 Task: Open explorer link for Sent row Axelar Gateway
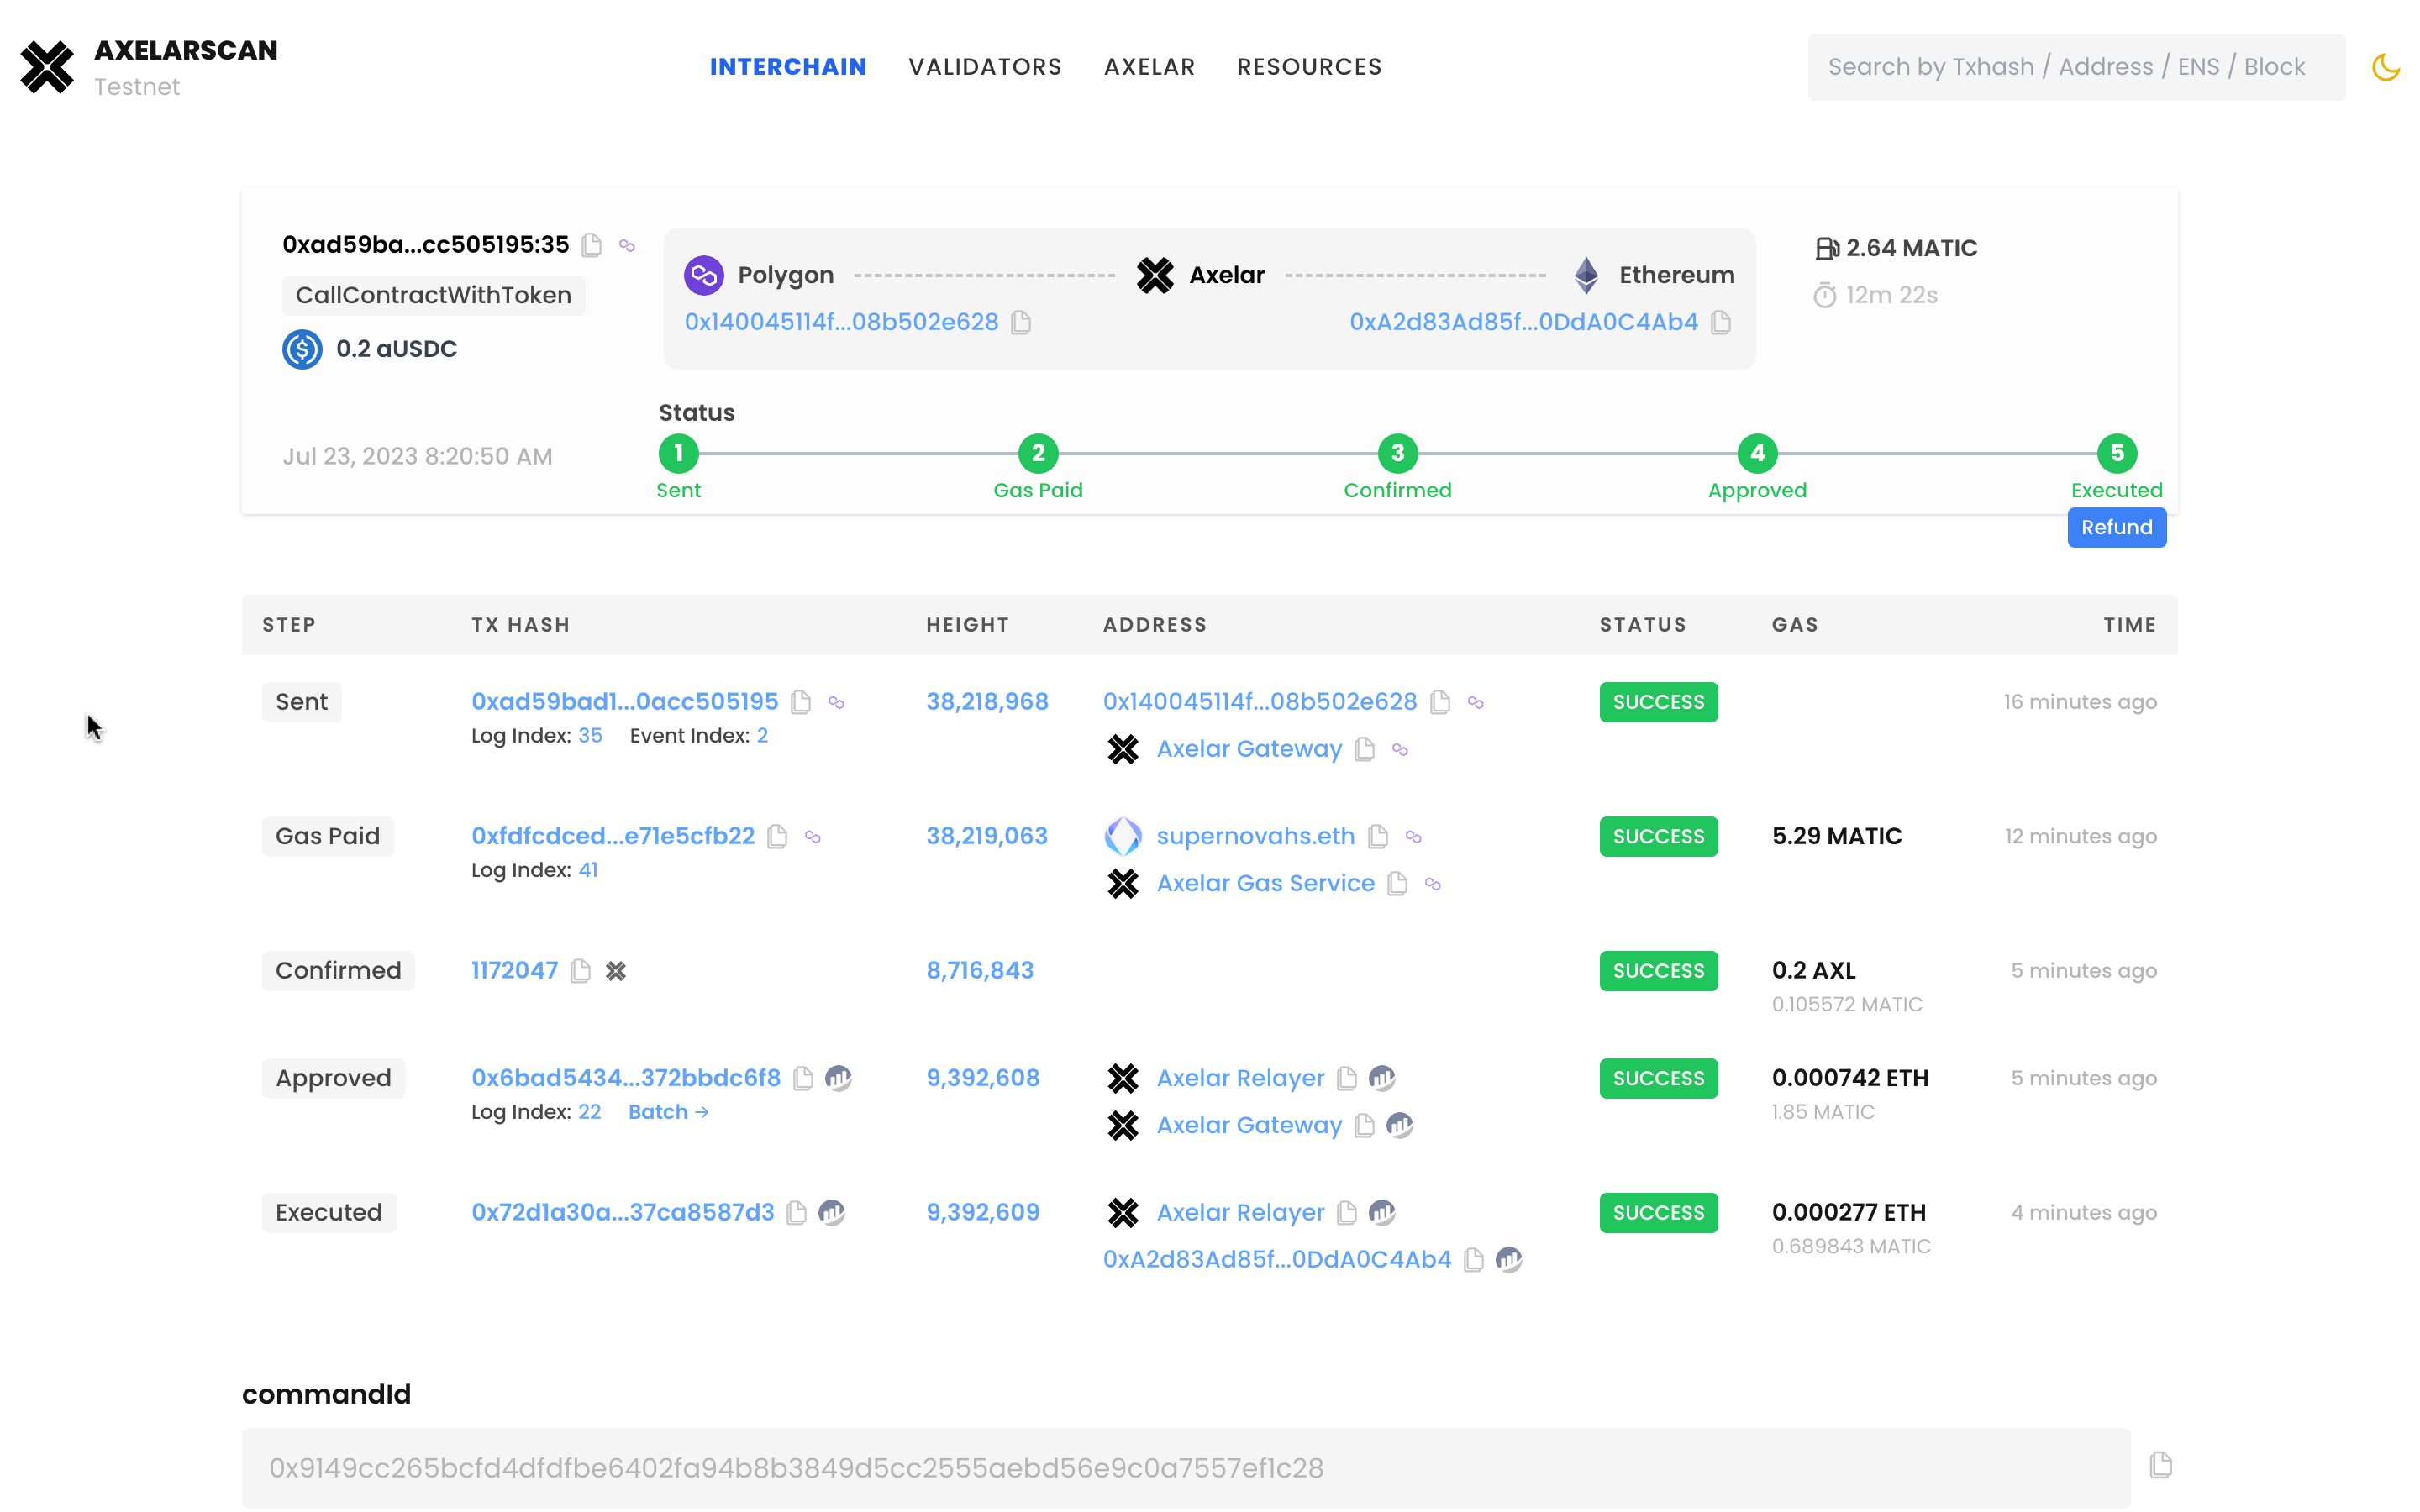point(1400,750)
